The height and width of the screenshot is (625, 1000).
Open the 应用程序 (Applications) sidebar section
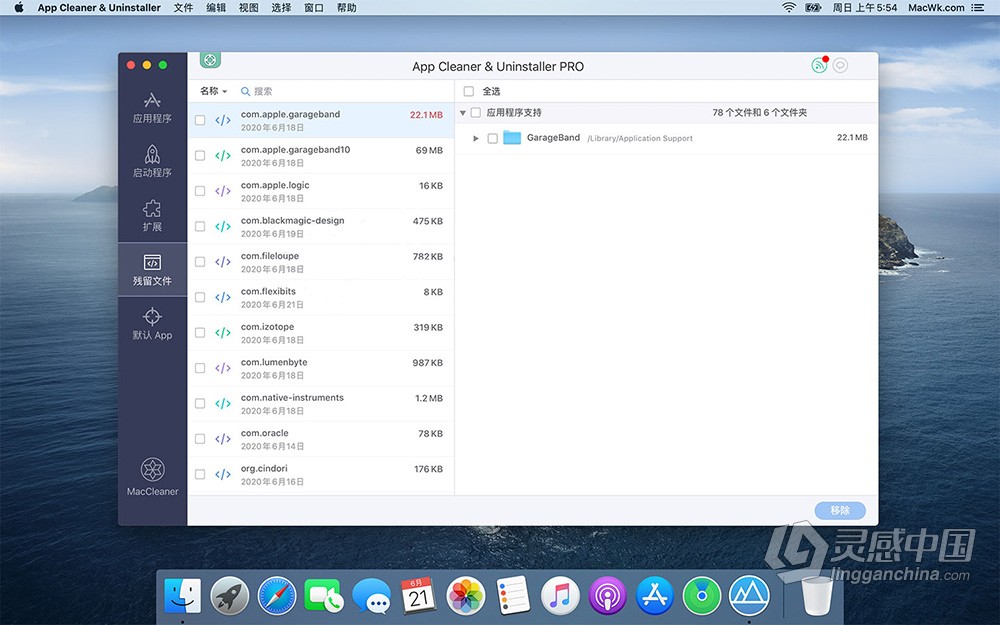pos(152,108)
